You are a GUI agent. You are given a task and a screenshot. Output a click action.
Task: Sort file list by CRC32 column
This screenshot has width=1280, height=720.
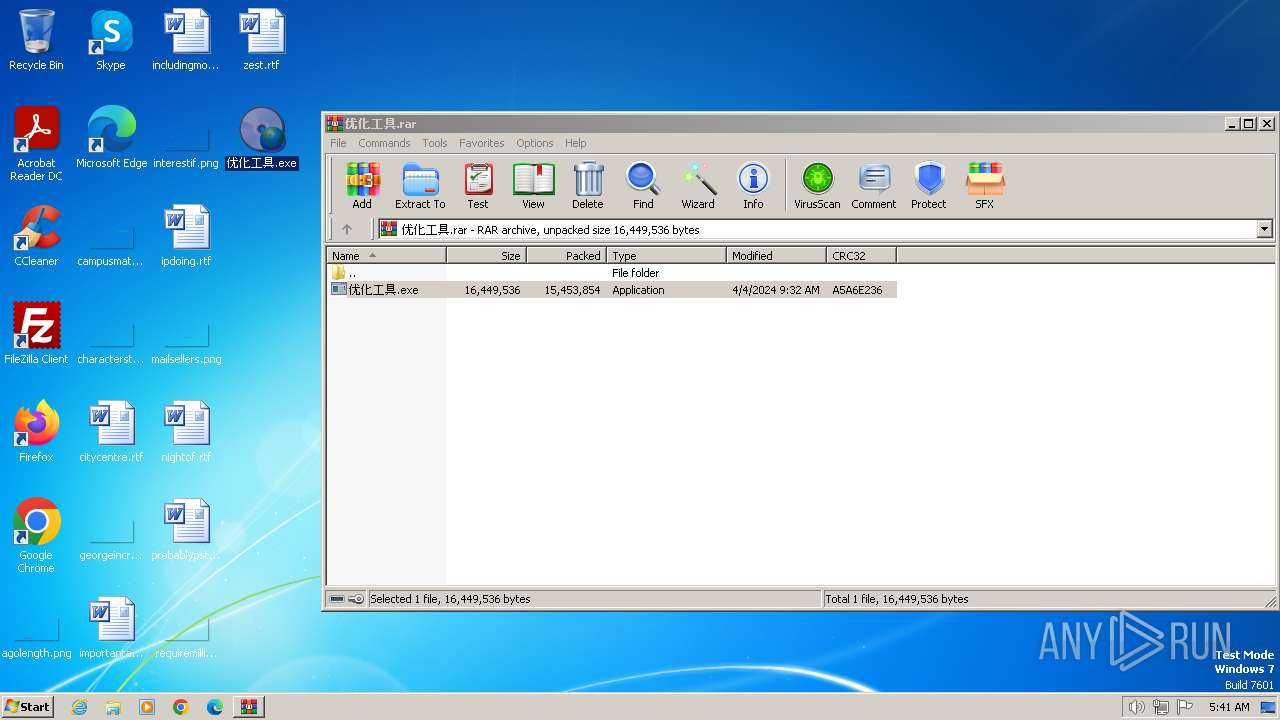[x=862, y=256]
